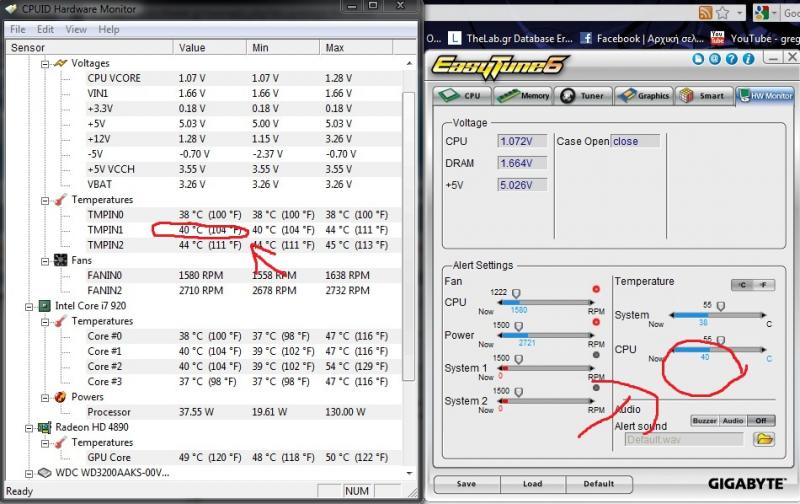
Task: Open the Graphics tab in EasyTune6
Action: coord(643,95)
